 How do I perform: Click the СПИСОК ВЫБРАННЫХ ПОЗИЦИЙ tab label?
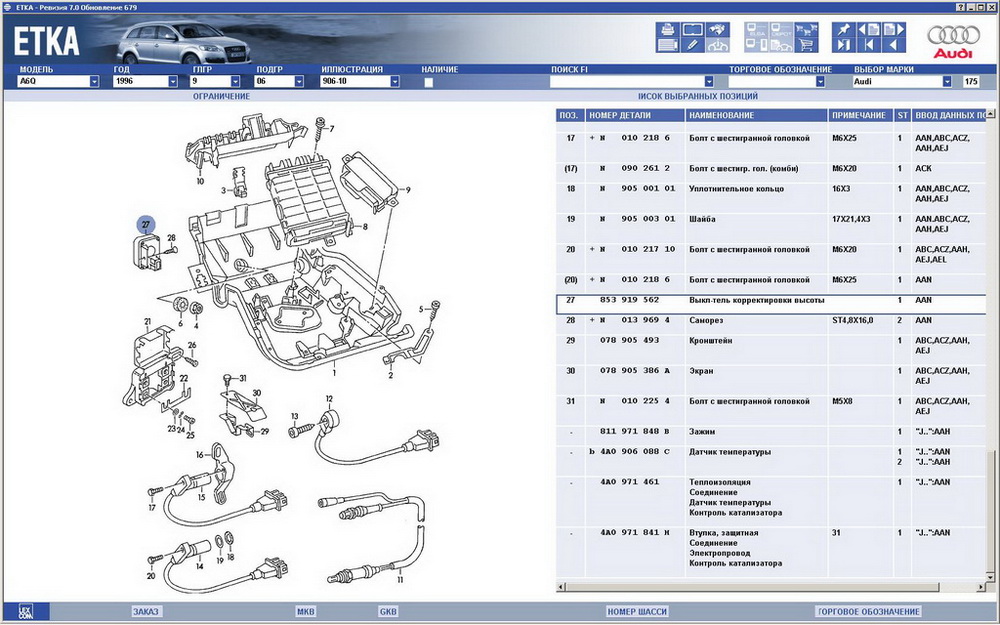698,96
